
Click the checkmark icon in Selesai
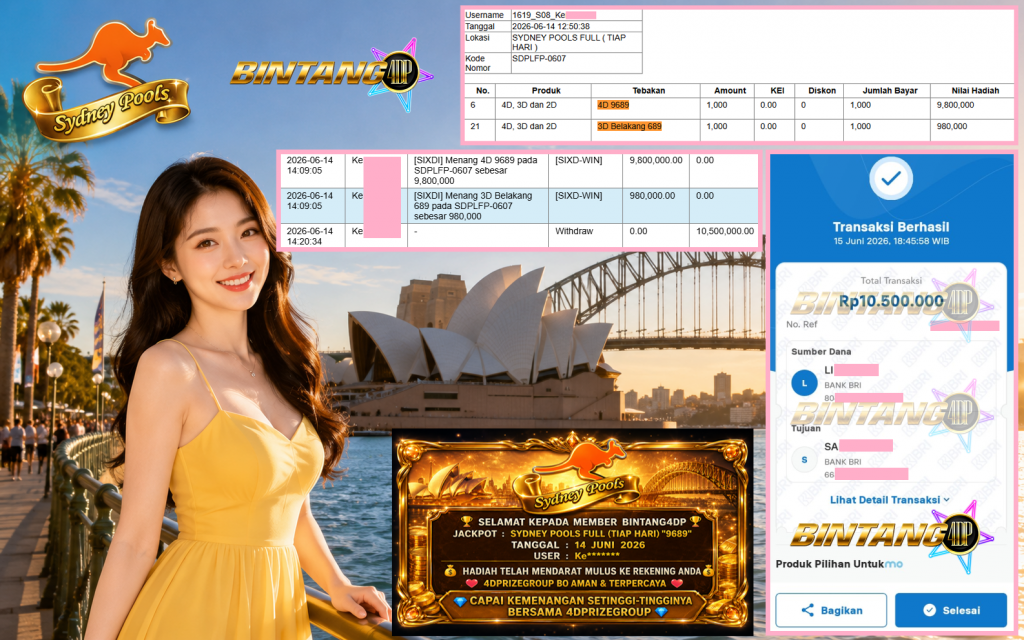(929, 610)
